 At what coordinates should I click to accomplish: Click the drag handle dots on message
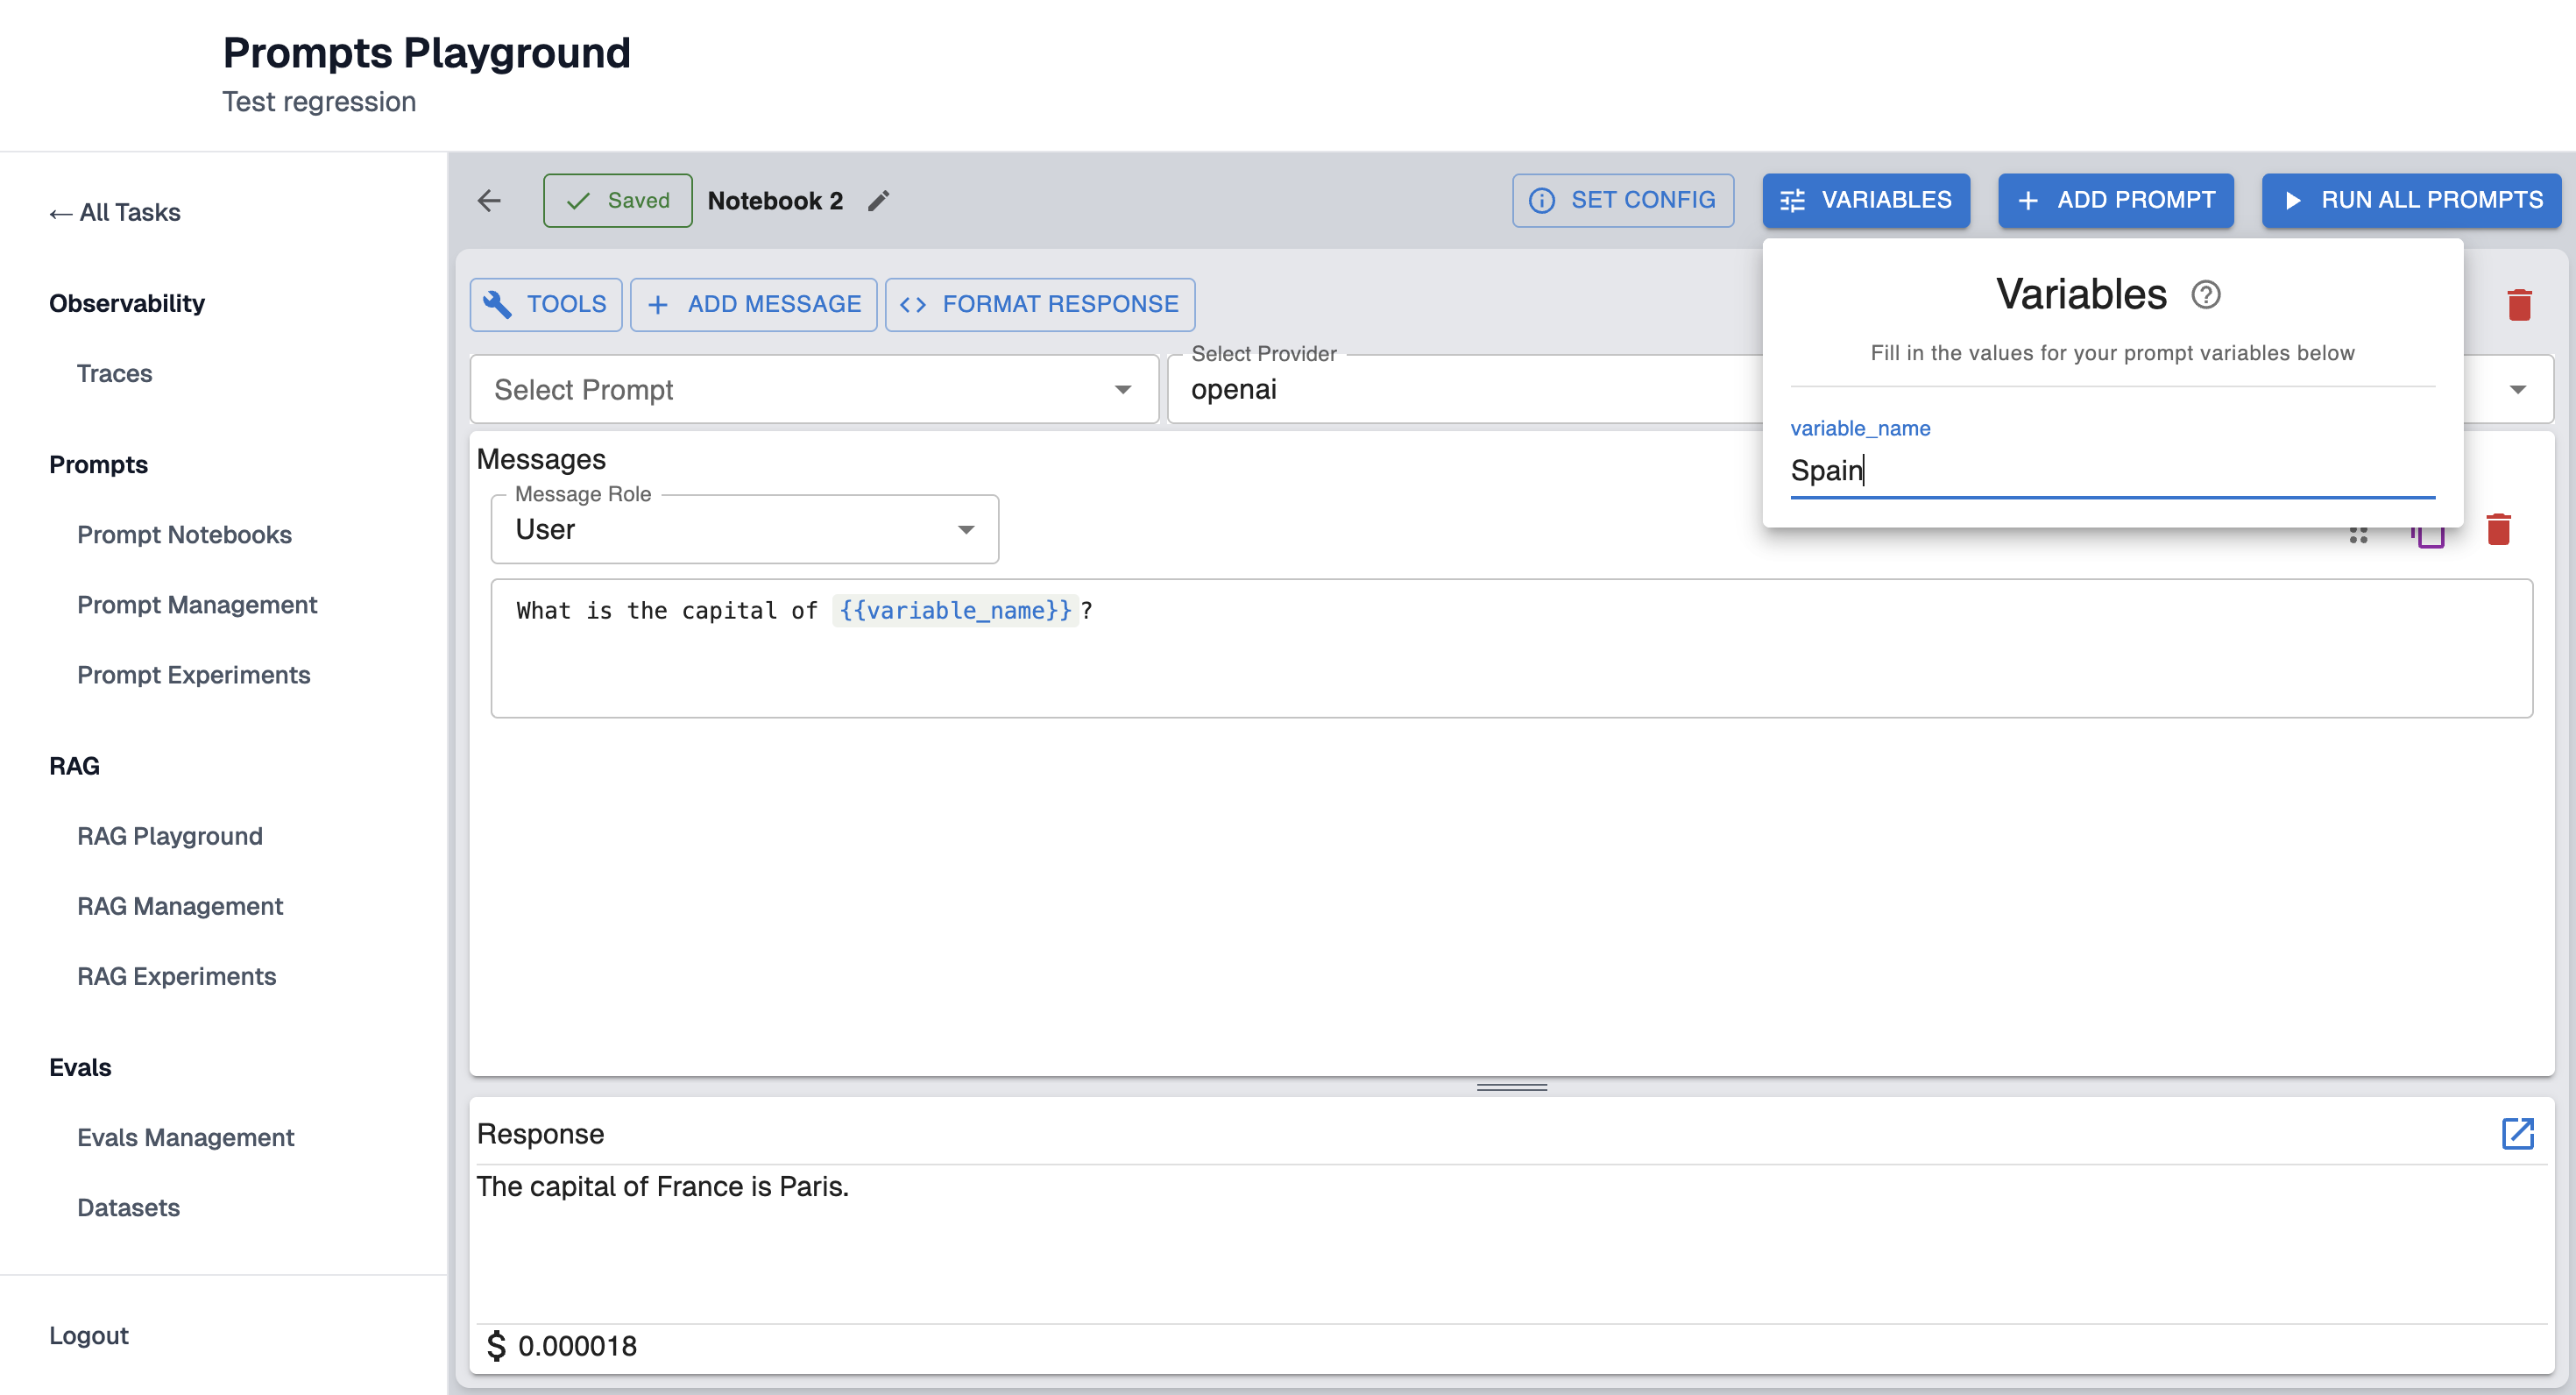tap(2358, 536)
